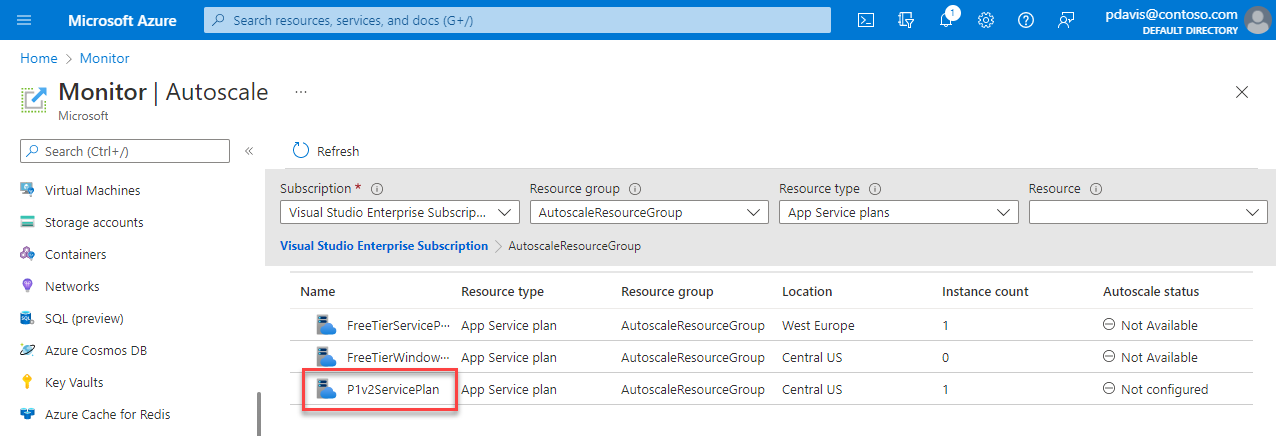1276x436 pixels.
Task: Collapse the left sidebar with the chevron
Action: click(249, 151)
